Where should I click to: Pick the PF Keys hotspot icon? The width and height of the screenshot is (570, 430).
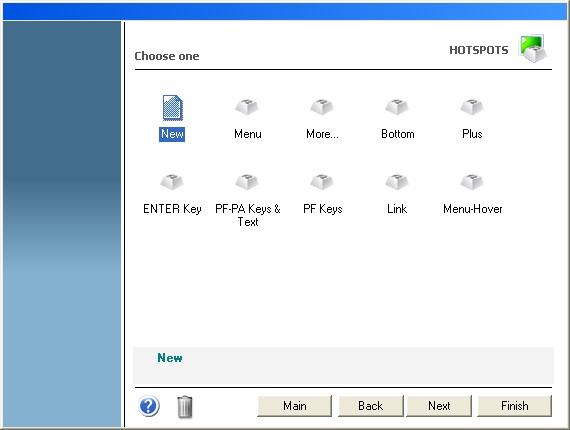(322, 182)
